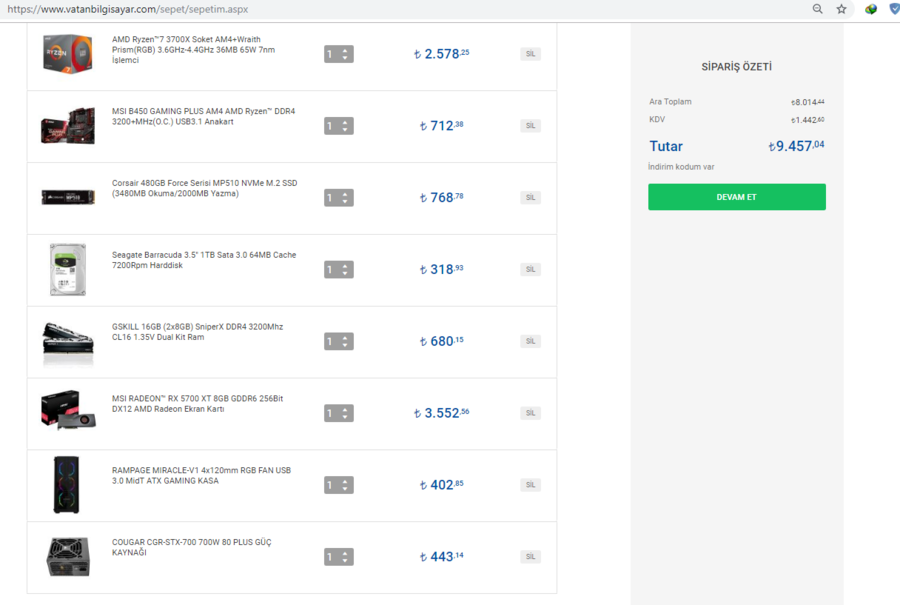
Task: Open Seagate Barracuda harddisk image
Action: click(x=68, y=269)
